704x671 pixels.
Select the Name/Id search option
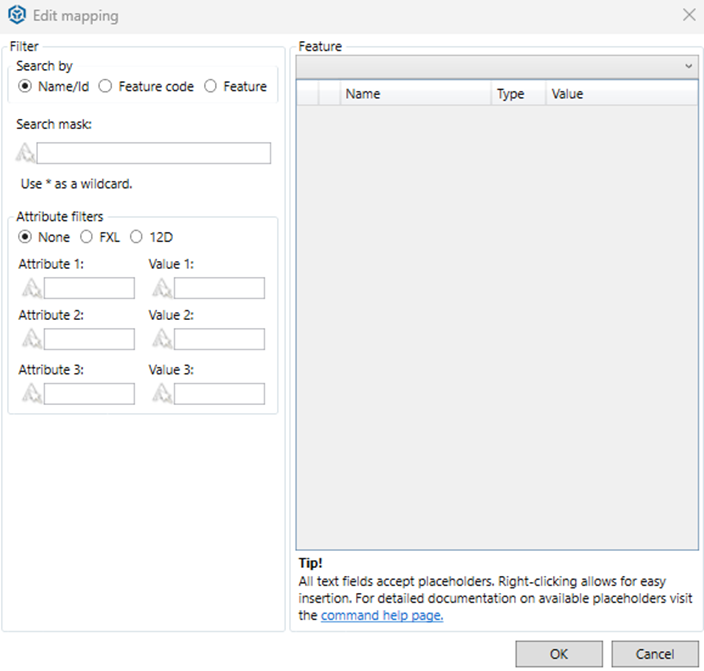tap(26, 87)
